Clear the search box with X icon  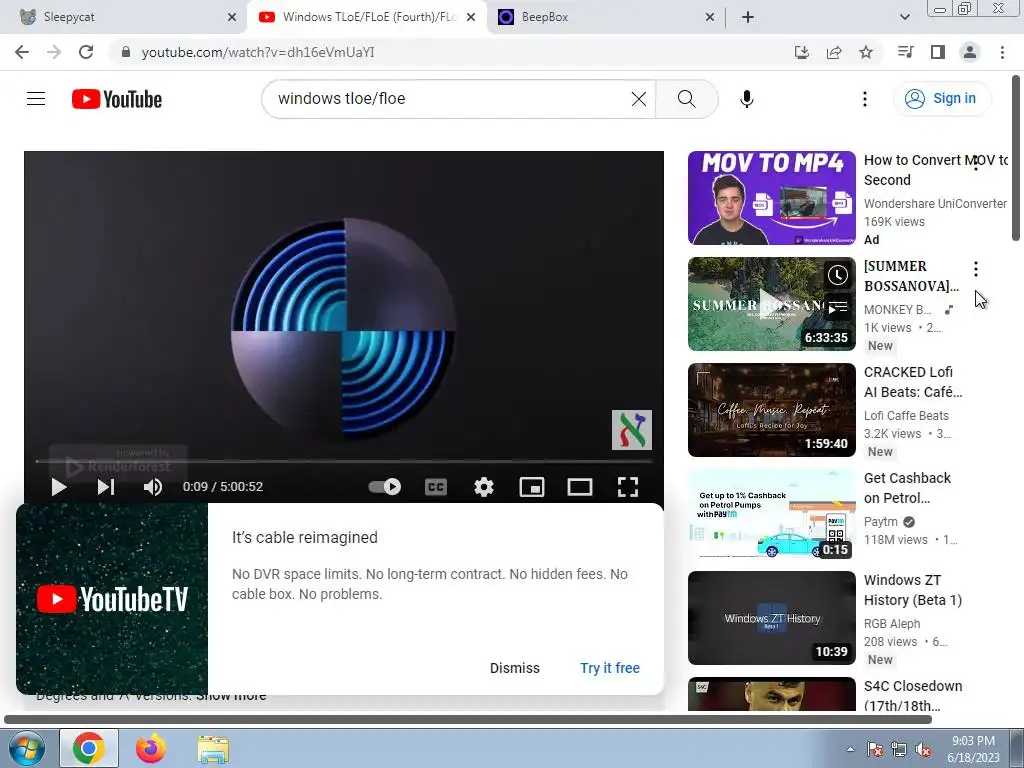639,99
